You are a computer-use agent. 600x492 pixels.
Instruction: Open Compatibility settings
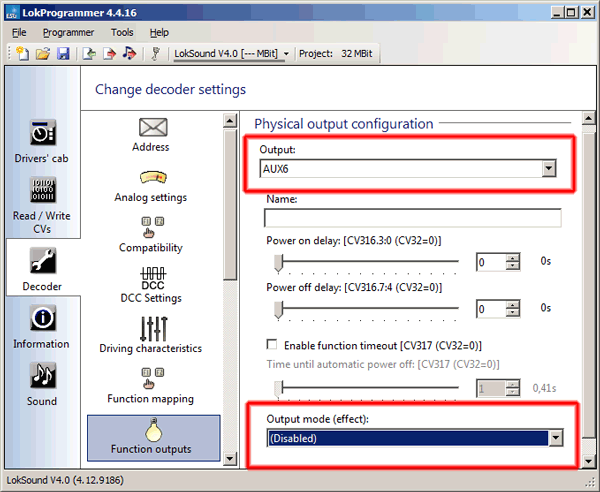click(x=151, y=235)
